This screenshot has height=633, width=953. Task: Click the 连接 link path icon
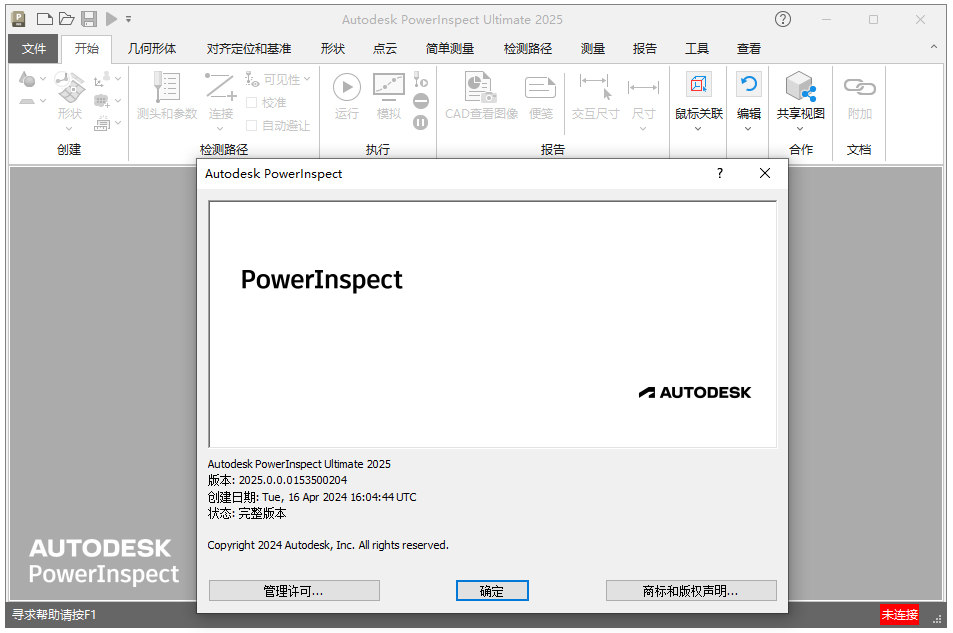pyautogui.click(x=220, y=87)
